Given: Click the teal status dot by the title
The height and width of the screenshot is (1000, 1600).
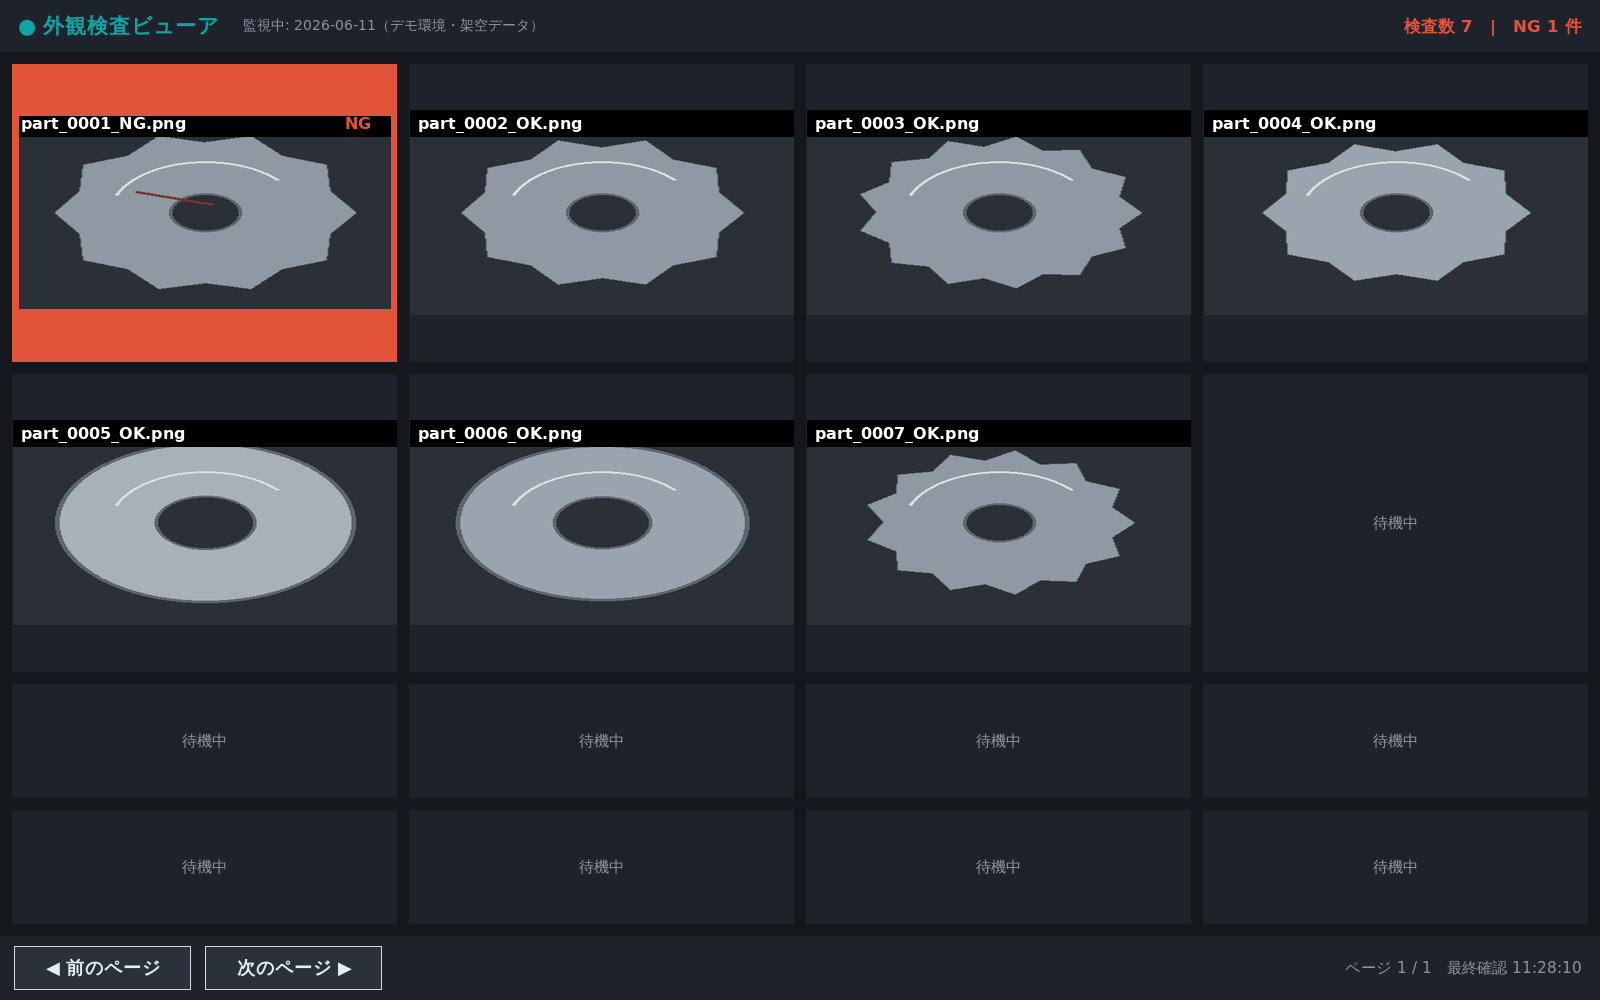Looking at the screenshot, I should (27, 27).
